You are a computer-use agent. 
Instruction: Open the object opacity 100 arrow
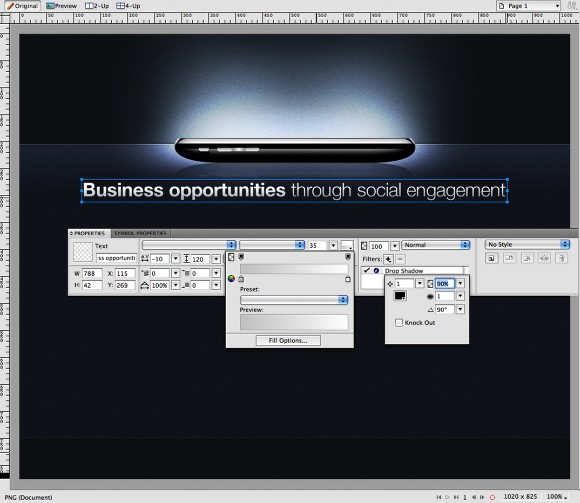395,246
